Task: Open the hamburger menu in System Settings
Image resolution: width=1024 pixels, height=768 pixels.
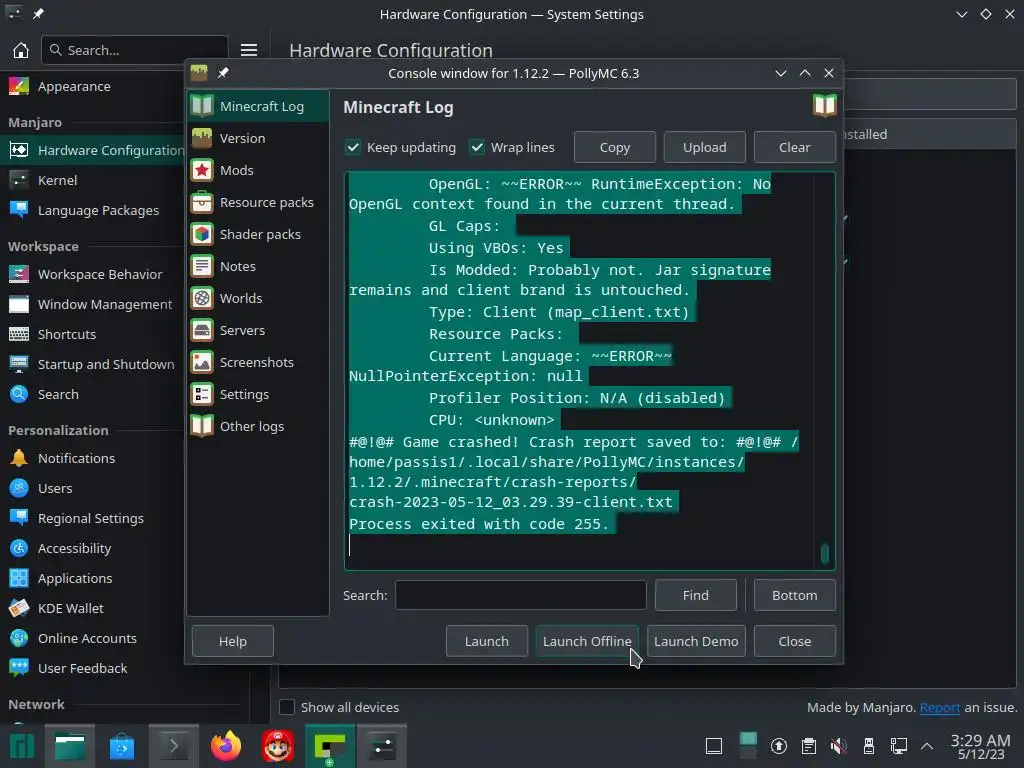Action: point(249,50)
